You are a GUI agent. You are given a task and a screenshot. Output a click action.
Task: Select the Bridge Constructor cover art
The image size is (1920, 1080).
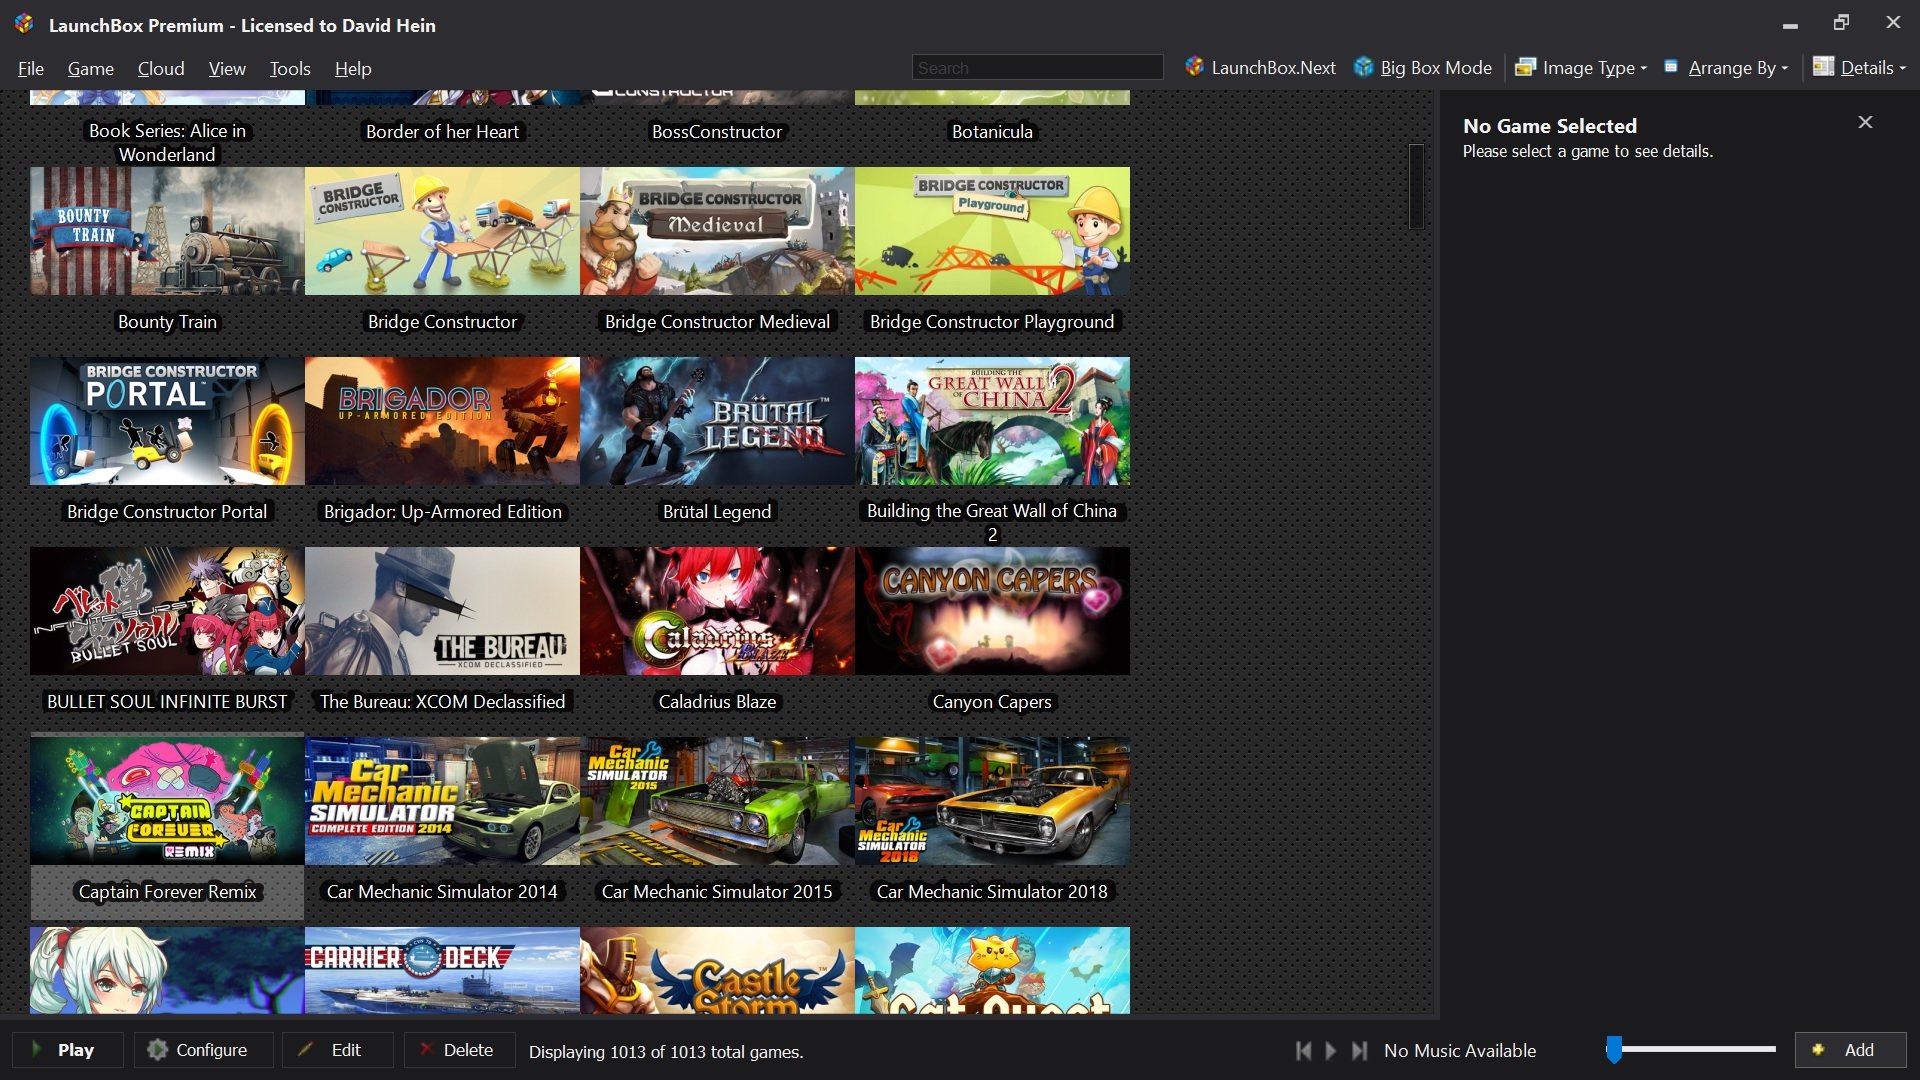(442, 231)
